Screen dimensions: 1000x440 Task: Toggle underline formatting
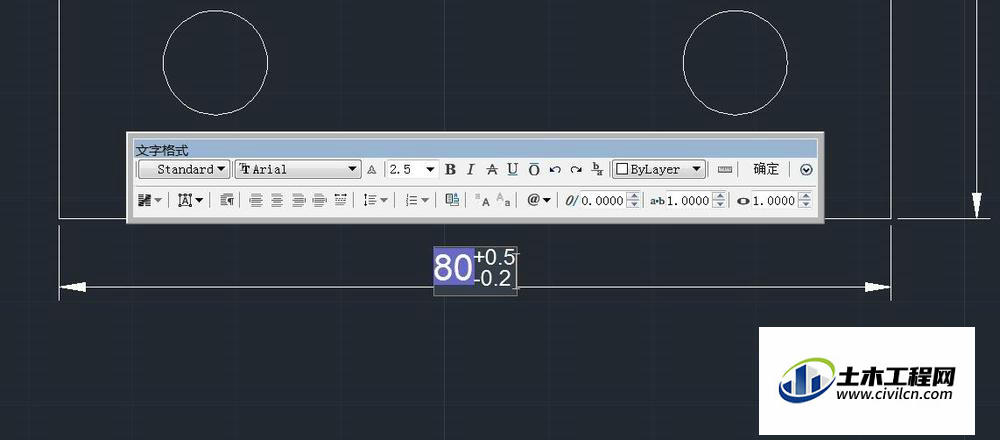(513, 170)
